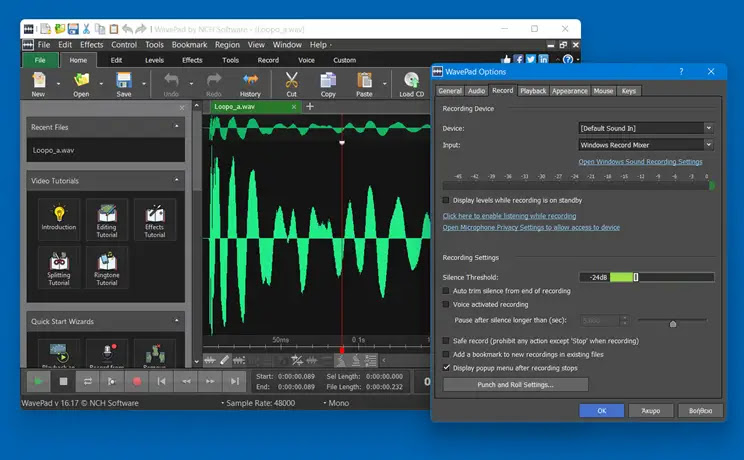
Task: Open the Region menu
Action: pos(227,45)
